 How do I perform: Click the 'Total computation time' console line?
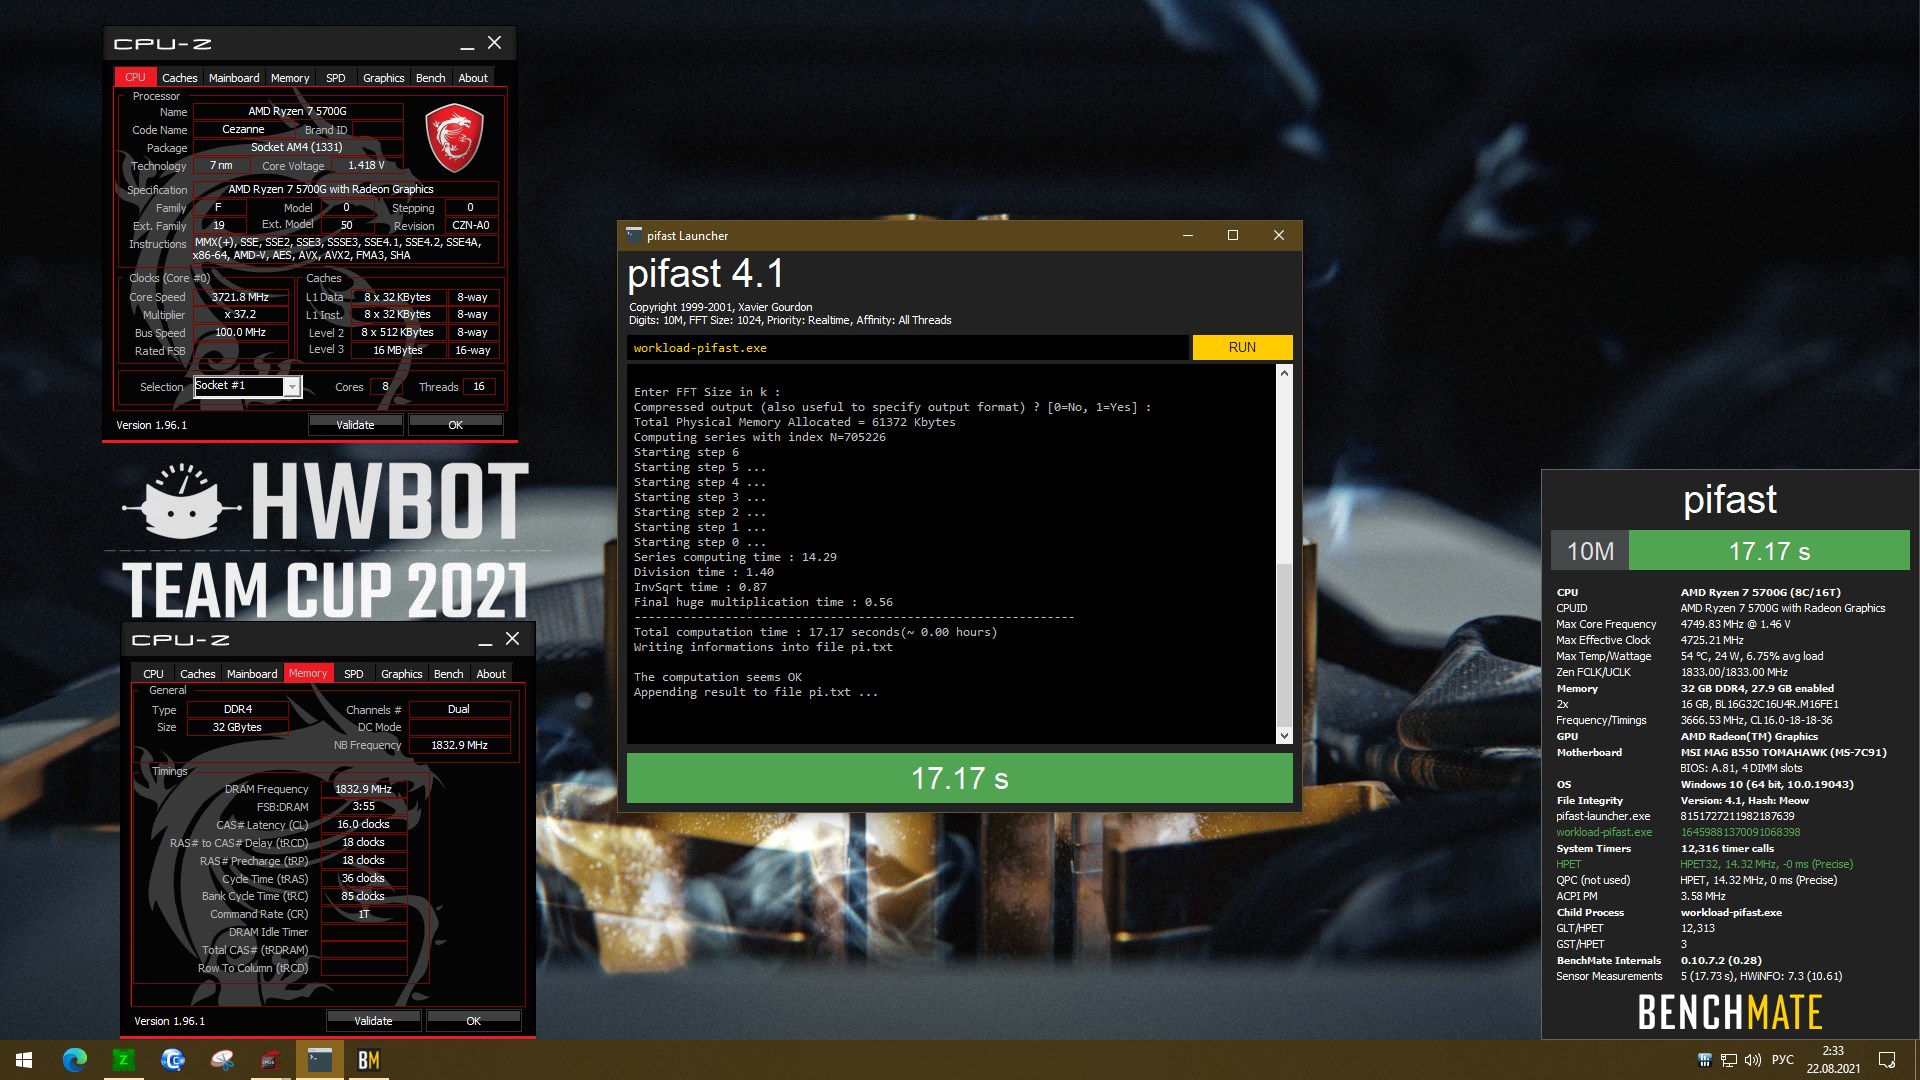pos(815,632)
